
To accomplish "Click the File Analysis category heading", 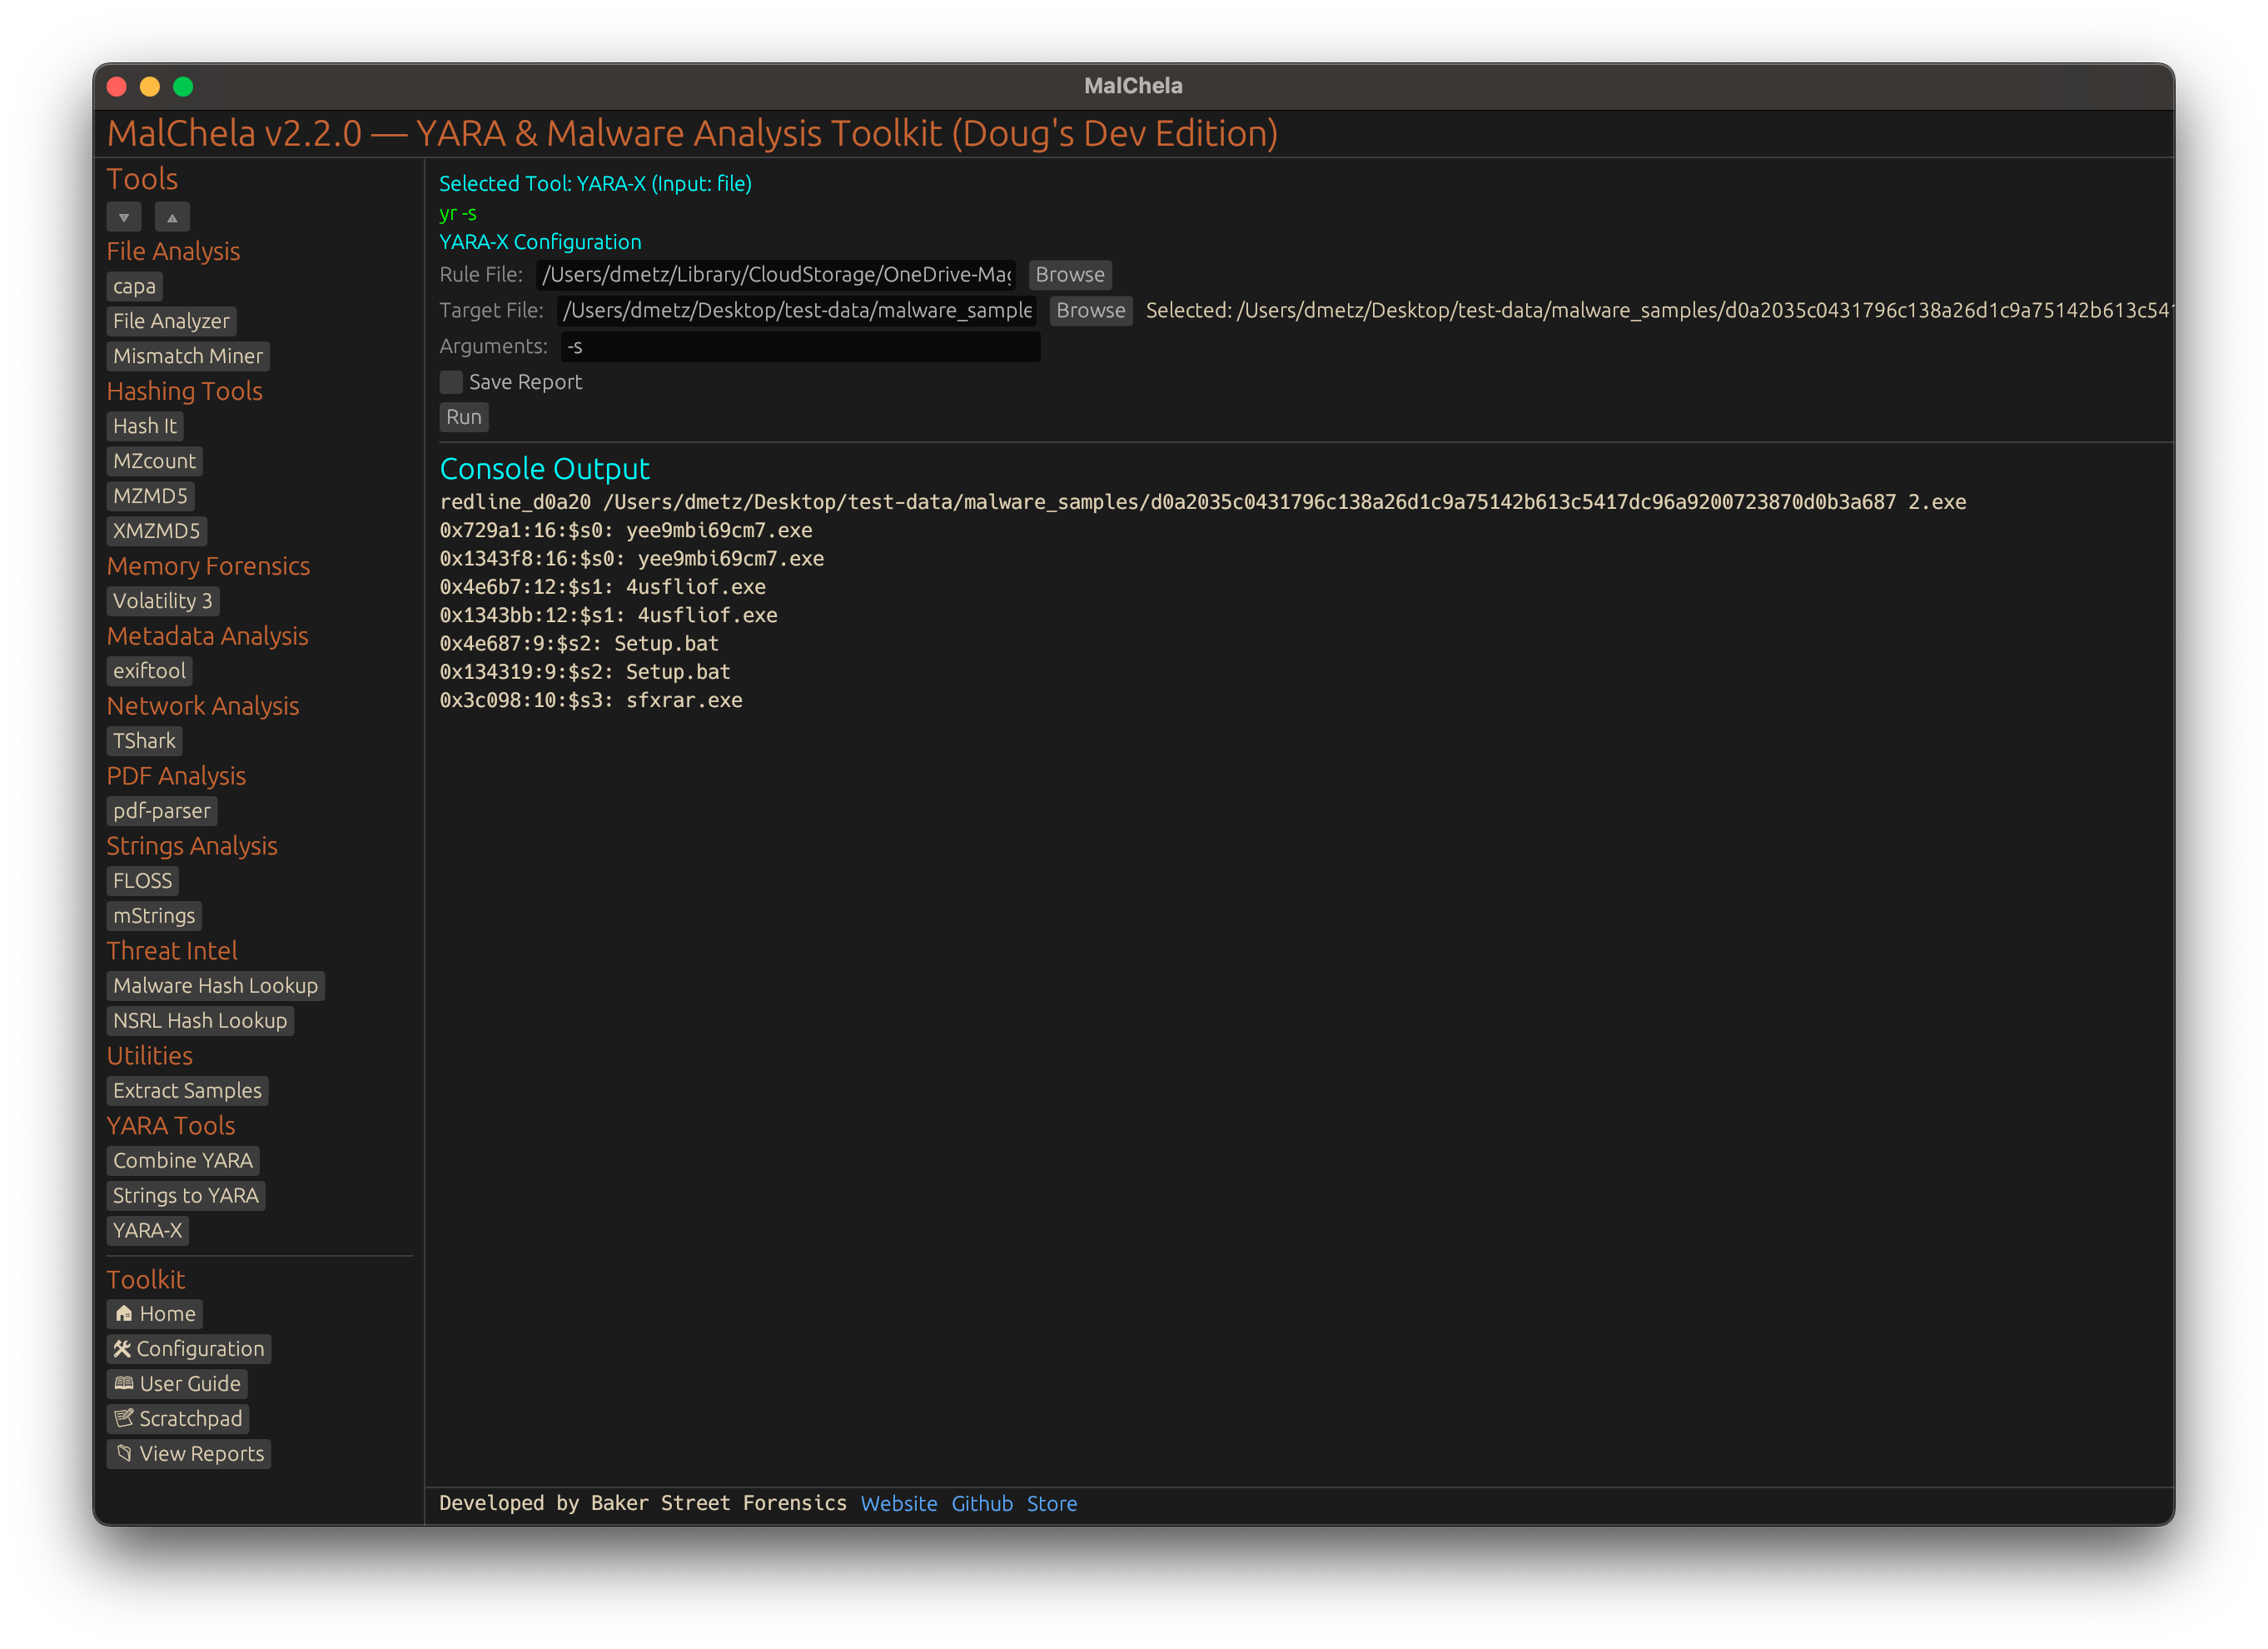I will [x=173, y=252].
